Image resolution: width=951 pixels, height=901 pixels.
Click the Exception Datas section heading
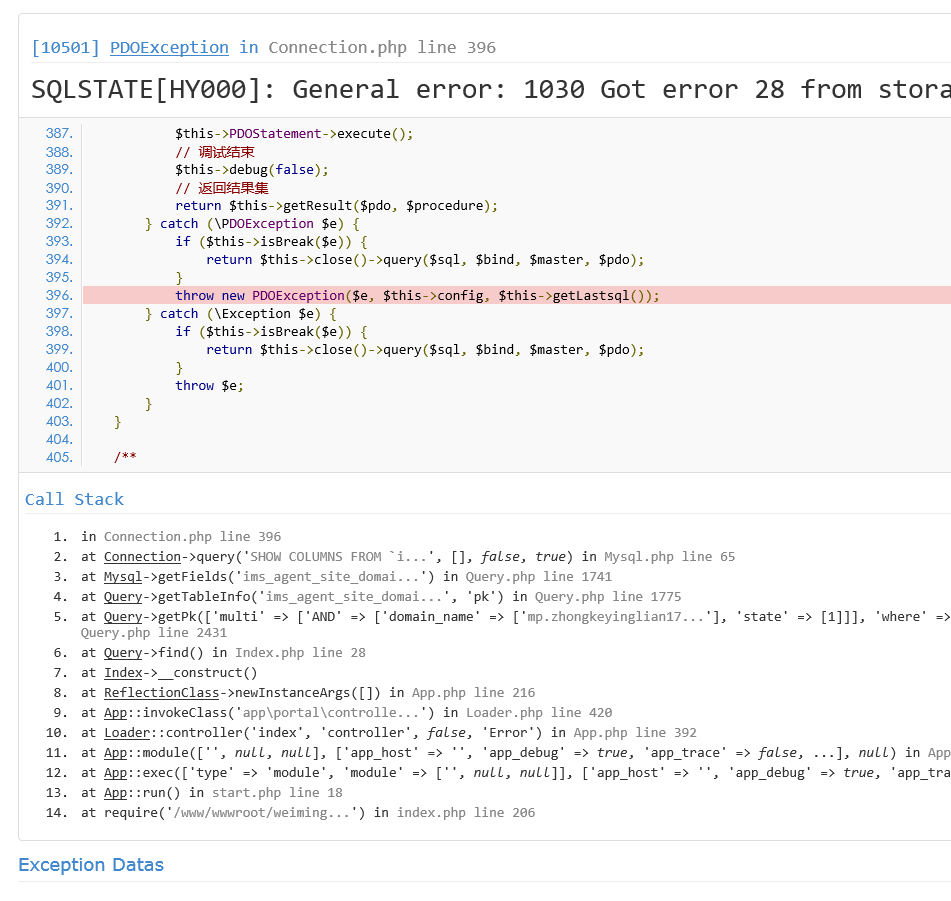click(91, 865)
